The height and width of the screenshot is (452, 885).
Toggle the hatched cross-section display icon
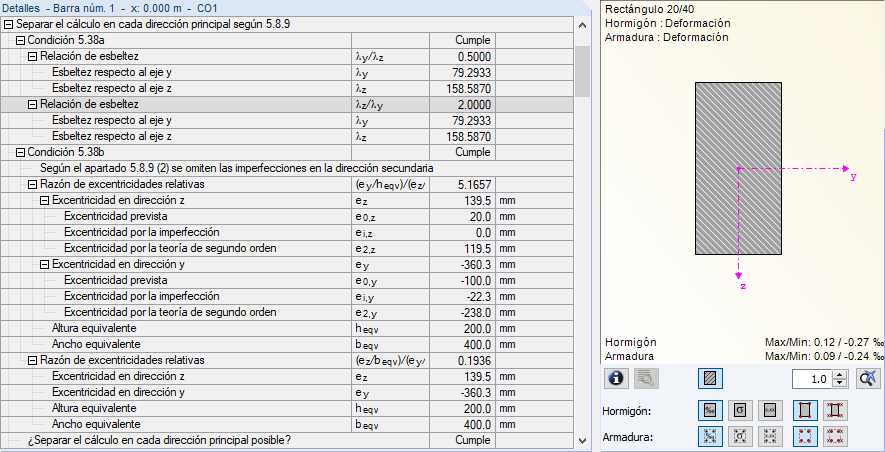710,378
